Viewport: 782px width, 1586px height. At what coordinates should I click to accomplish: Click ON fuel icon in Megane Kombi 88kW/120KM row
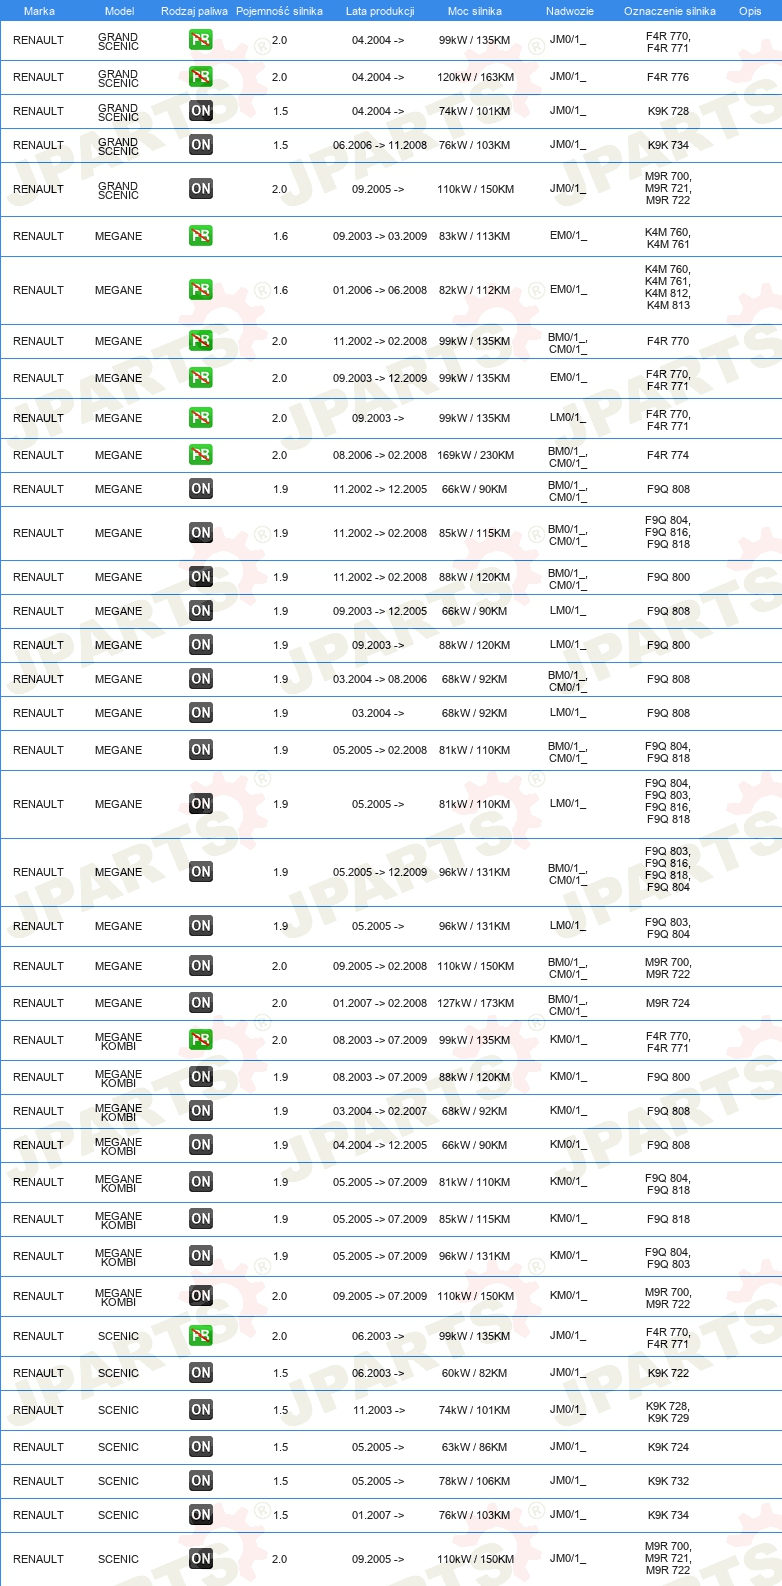coord(200,1077)
